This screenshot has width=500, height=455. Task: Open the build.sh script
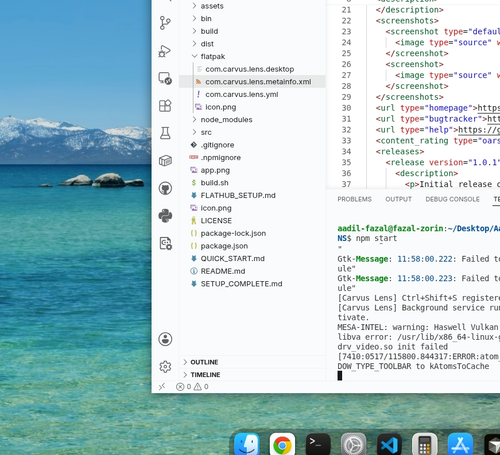click(252, 183)
